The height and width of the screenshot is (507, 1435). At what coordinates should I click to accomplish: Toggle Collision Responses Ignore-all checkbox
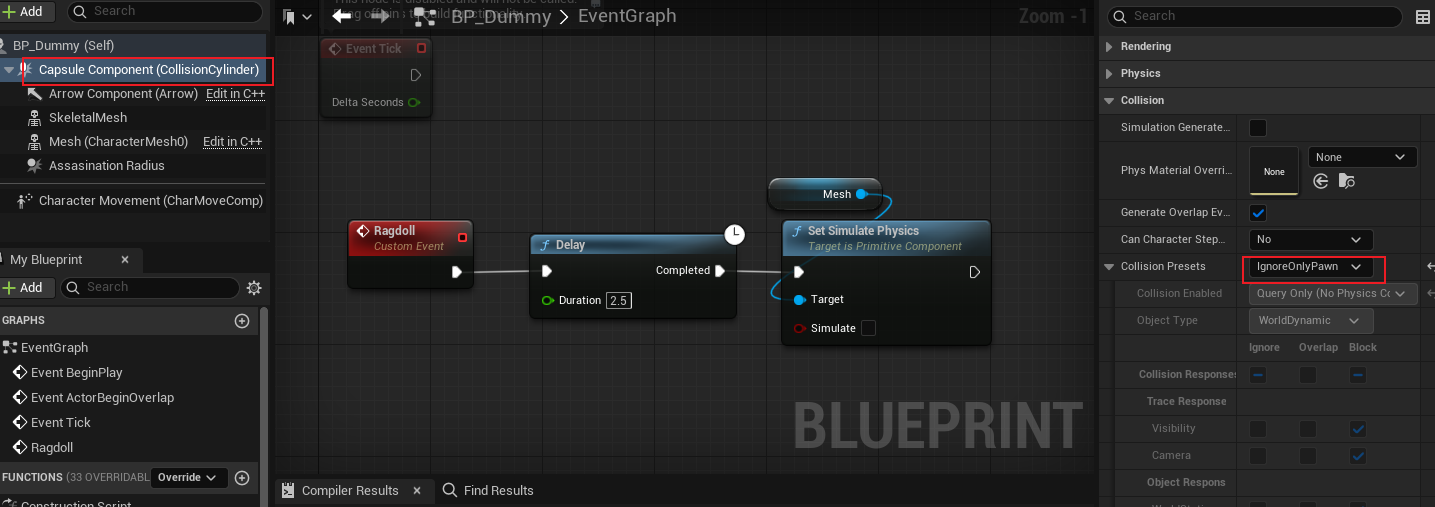coord(1258,375)
